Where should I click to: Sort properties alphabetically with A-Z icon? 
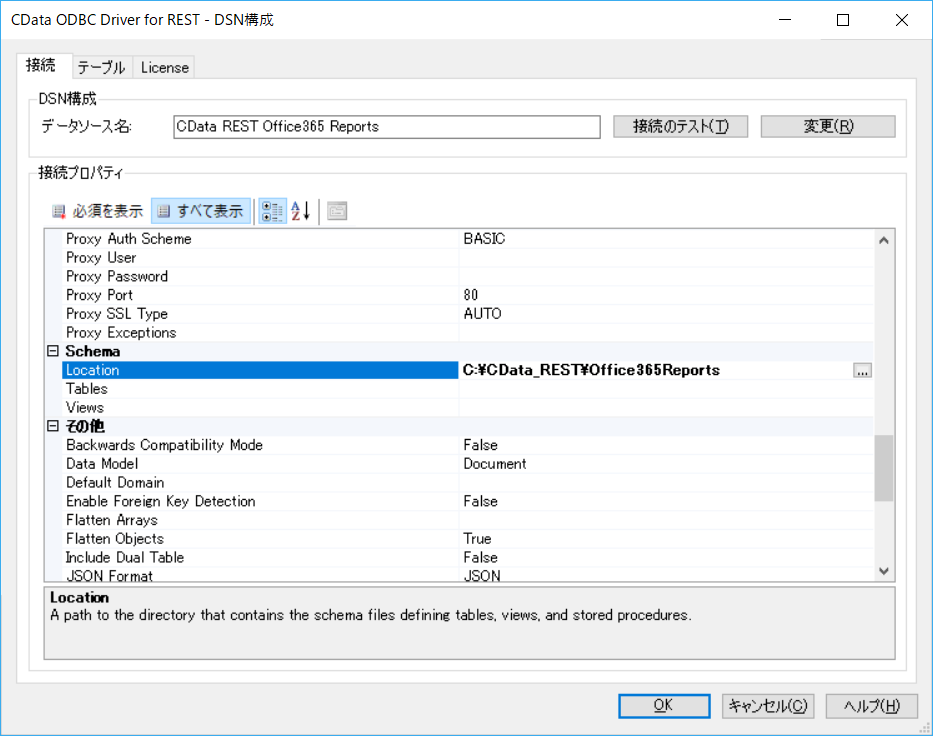pos(301,211)
